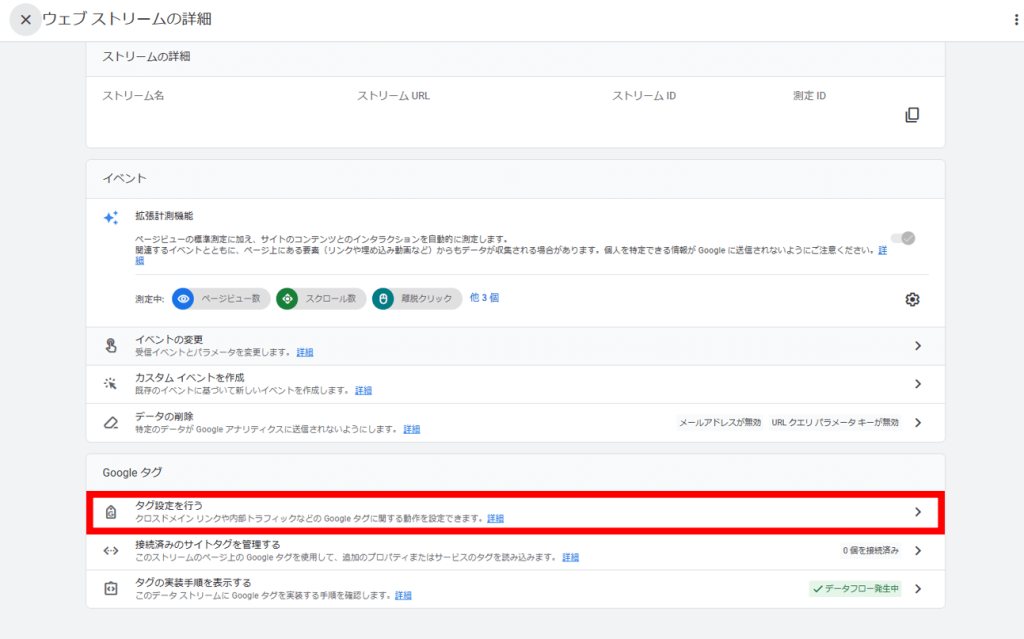Click the メールアドレスが無効 status chip
Screen dimensions: 1024x639
[x=720, y=423]
